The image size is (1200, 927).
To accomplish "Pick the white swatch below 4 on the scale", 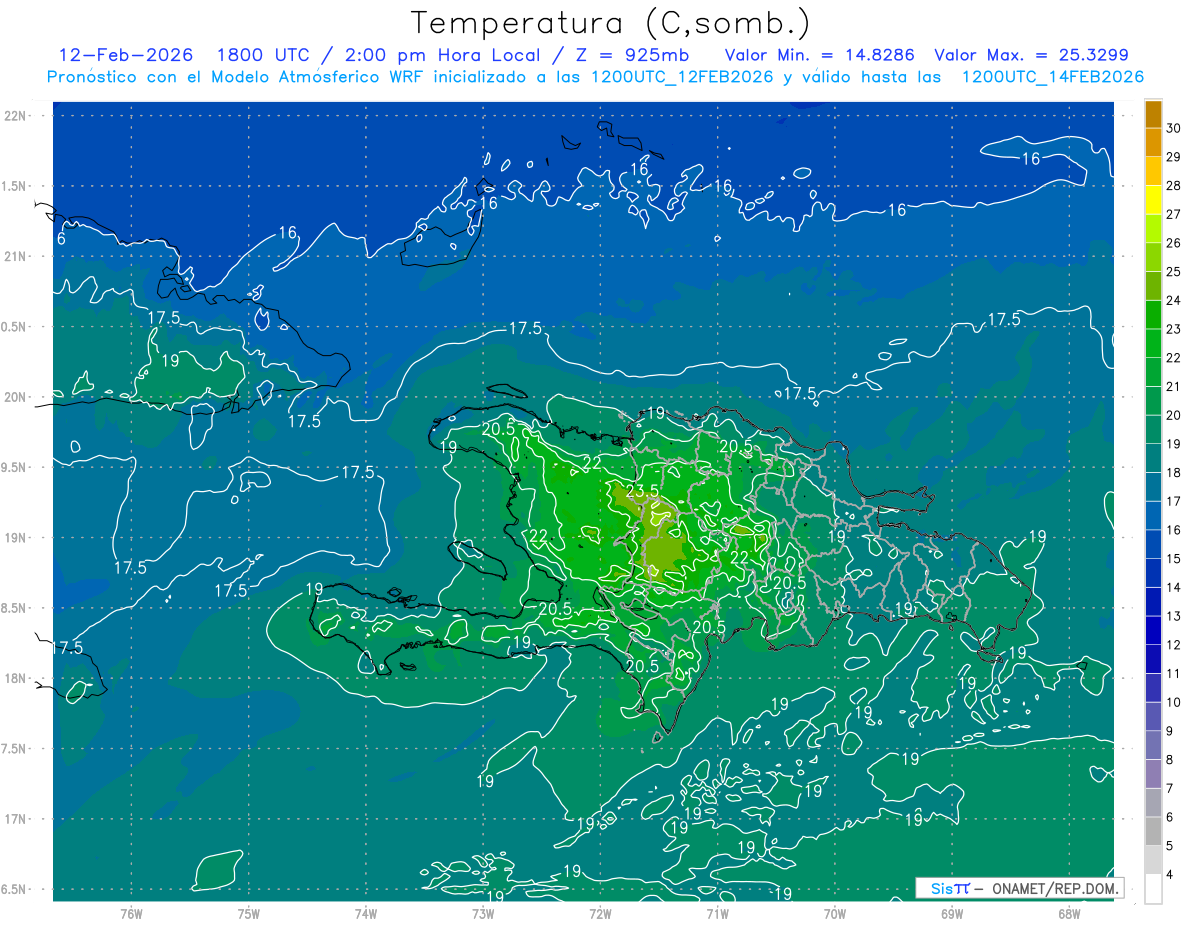I will [1153, 889].
